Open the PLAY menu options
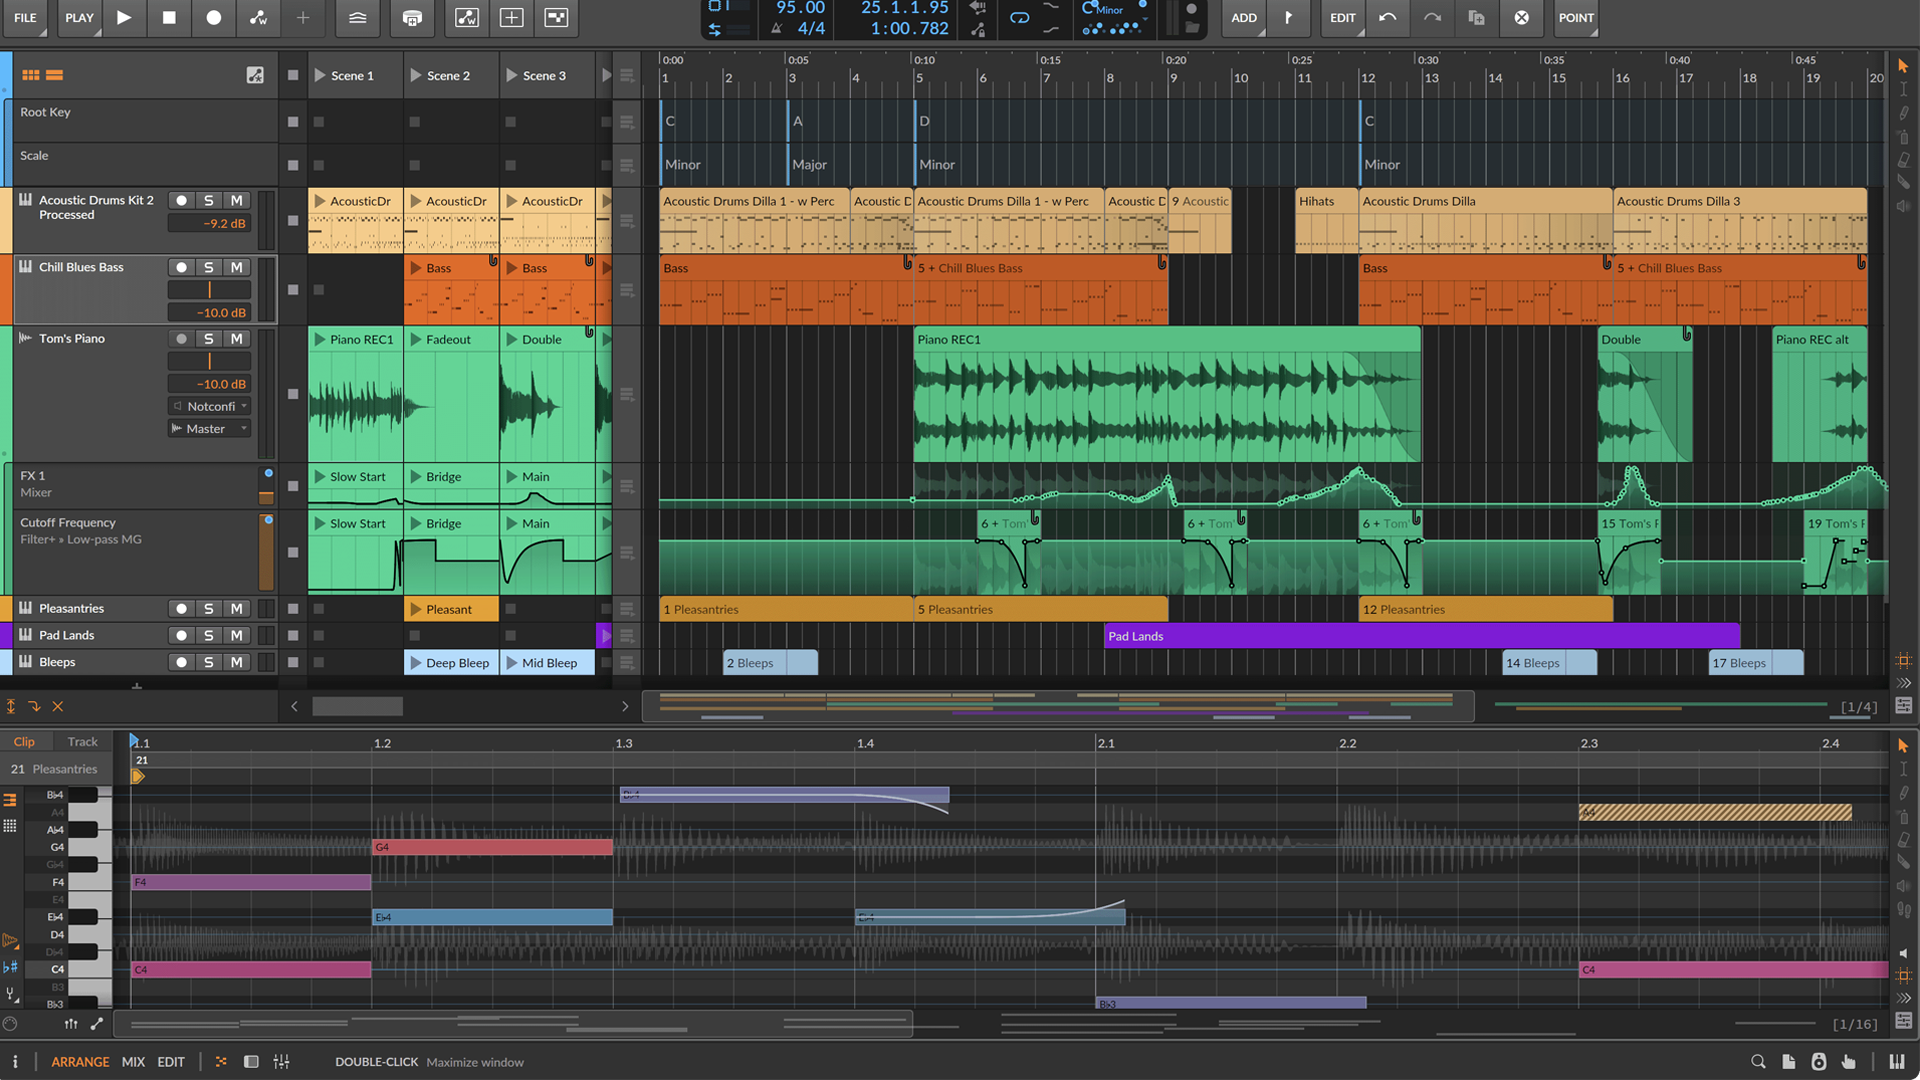Viewport: 1920px width, 1080px height. point(79,17)
